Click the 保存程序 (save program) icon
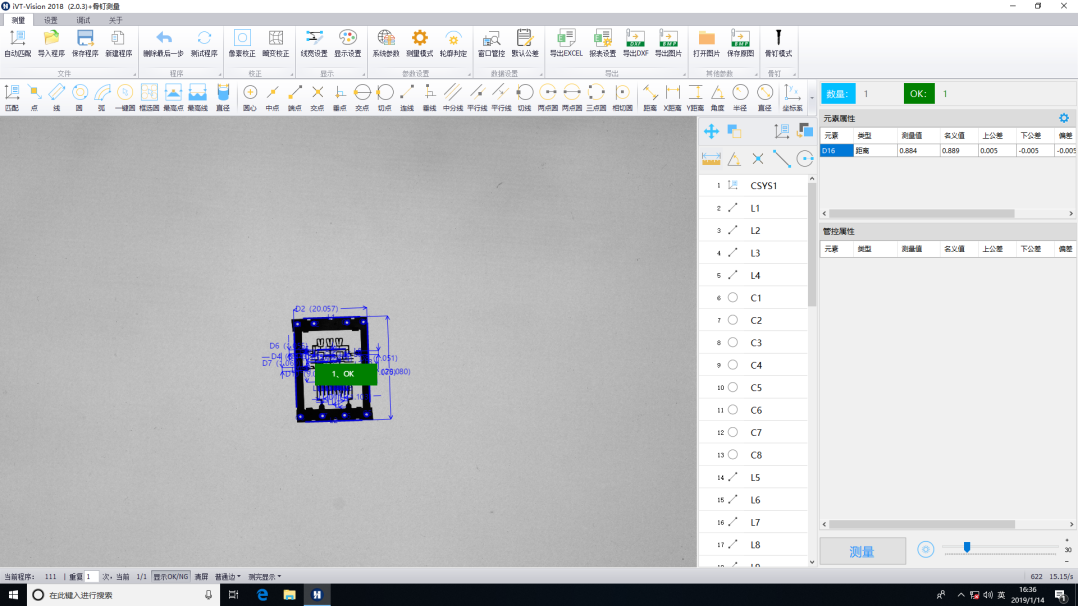1078x606 pixels. point(85,41)
